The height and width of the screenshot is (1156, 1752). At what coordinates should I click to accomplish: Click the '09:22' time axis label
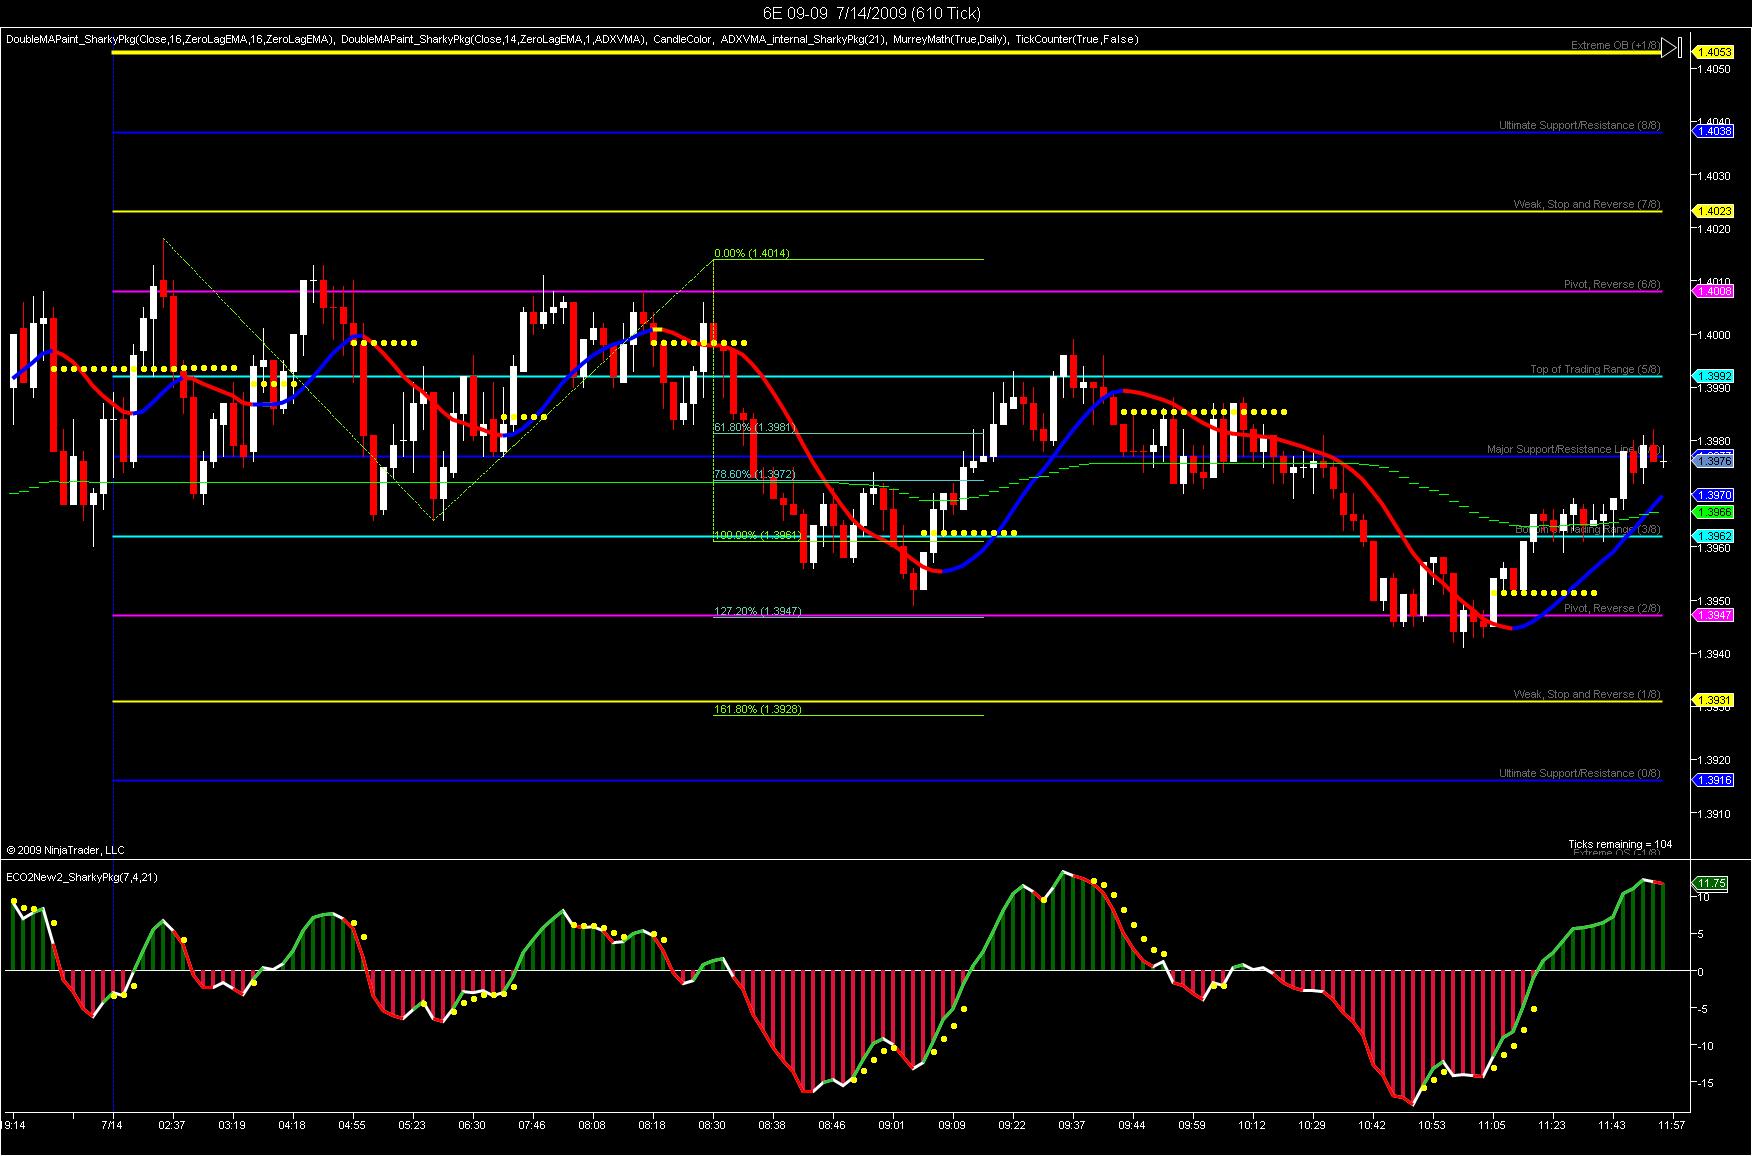click(x=1012, y=1125)
